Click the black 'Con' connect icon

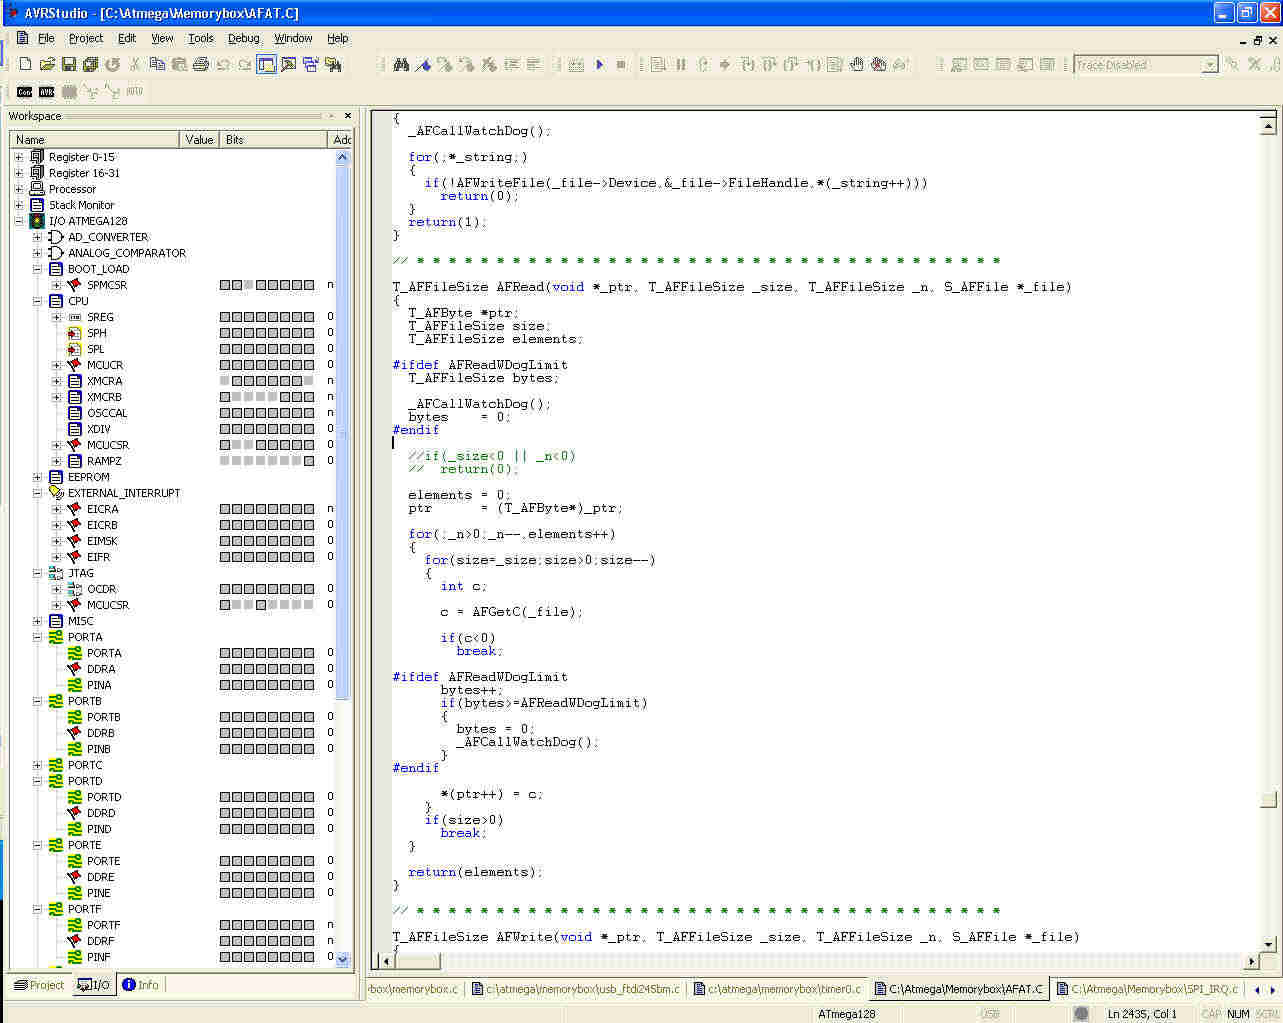pos(25,91)
